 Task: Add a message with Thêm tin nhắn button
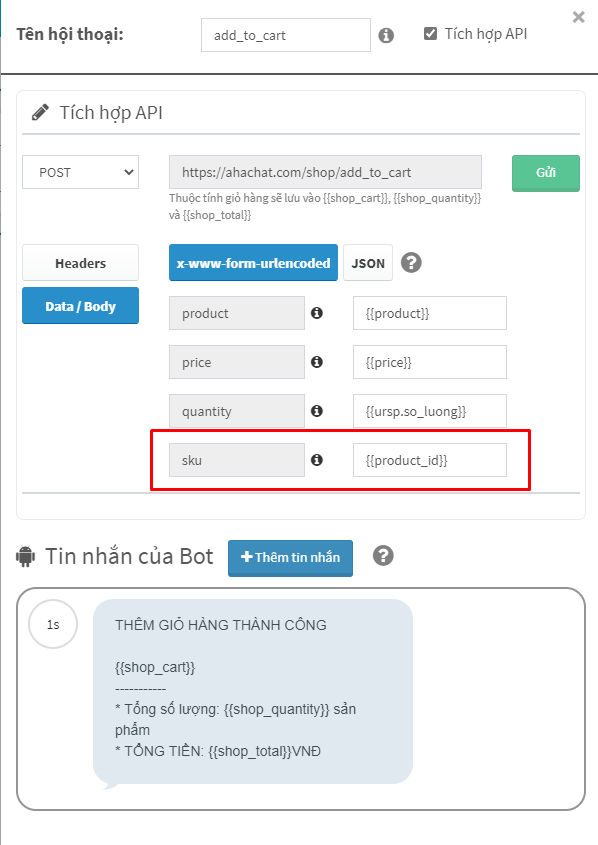click(x=290, y=558)
